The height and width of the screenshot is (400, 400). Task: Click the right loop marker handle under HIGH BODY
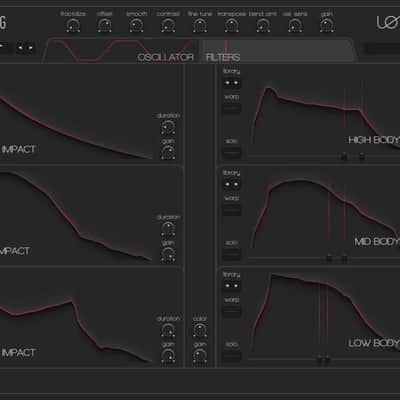[x=362, y=156]
